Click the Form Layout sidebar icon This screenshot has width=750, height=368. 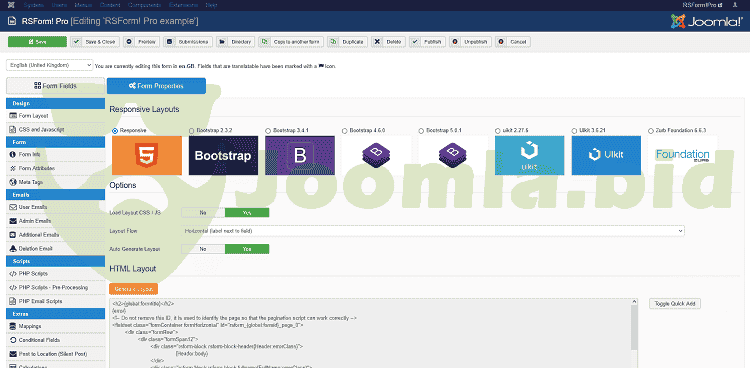tap(12, 116)
